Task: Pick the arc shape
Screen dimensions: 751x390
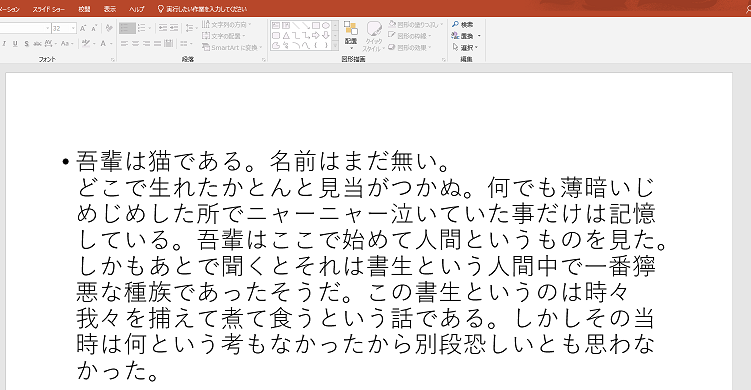Action: pos(296,46)
